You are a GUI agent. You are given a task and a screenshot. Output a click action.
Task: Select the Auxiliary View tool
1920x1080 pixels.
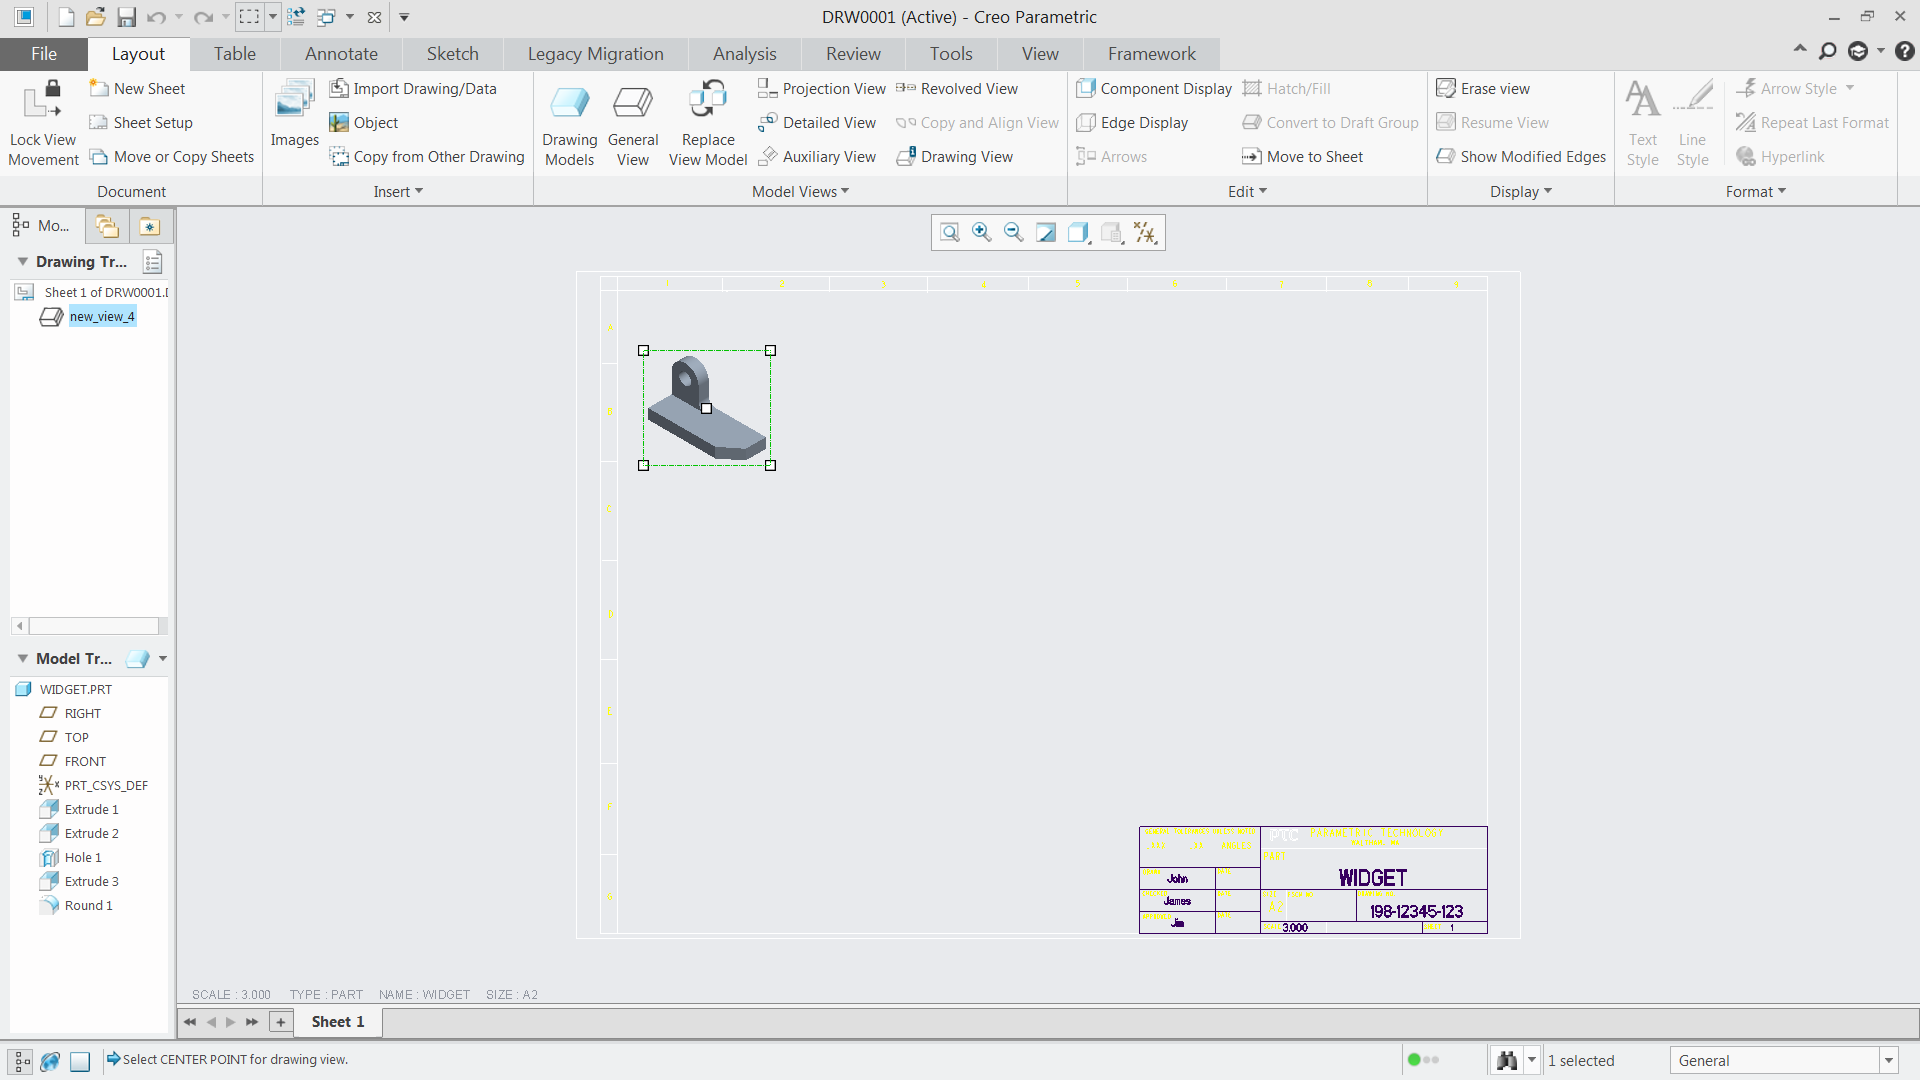pos(817,156)
